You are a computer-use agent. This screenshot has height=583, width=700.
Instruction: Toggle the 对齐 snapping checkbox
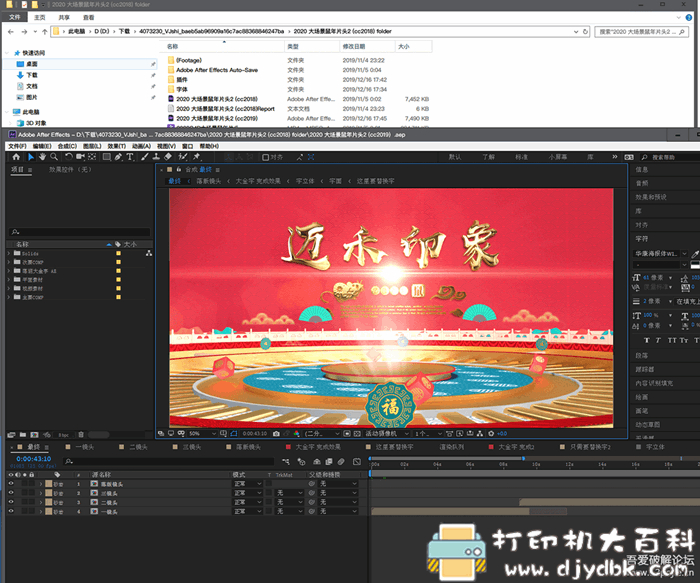[x=265, y=157]
